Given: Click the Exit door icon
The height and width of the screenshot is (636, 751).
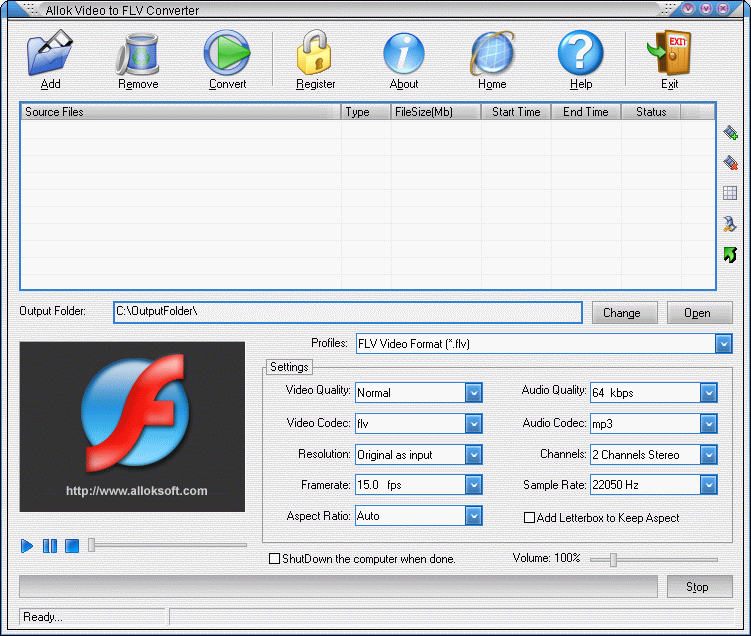Looking at the screenshot, I should click(669, 54).
